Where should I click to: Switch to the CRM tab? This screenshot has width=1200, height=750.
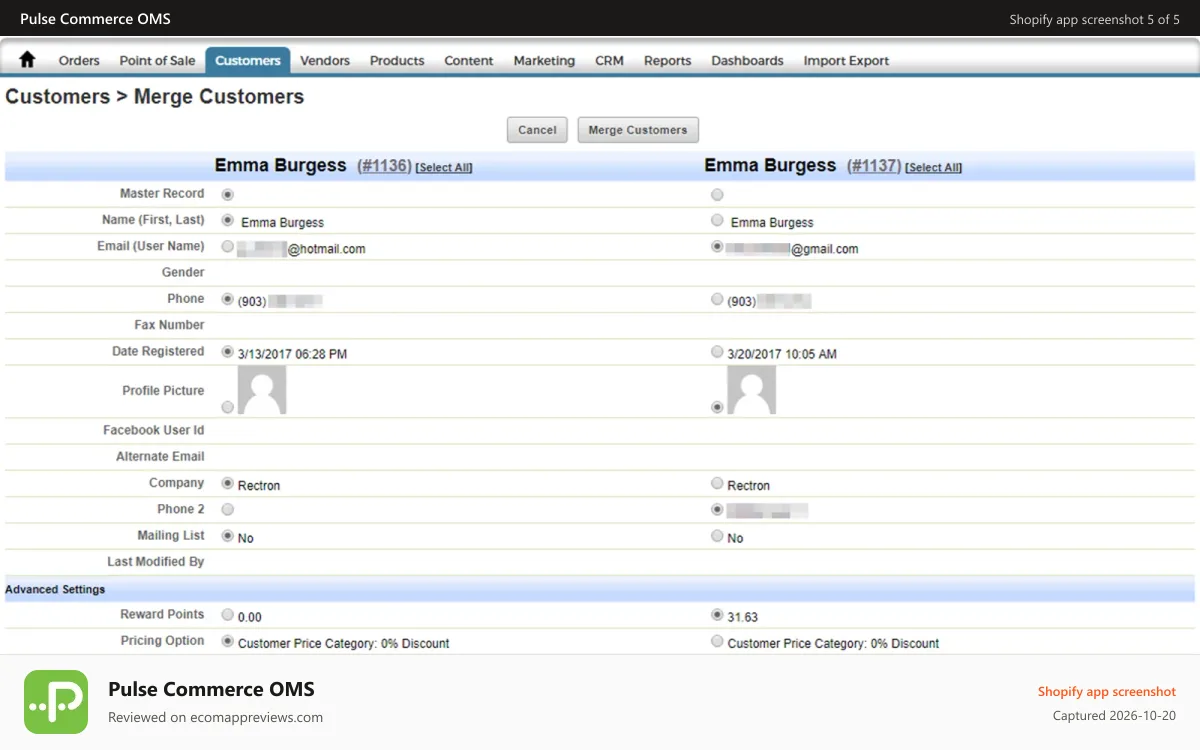pyautogui.click(x=609, y=61)
